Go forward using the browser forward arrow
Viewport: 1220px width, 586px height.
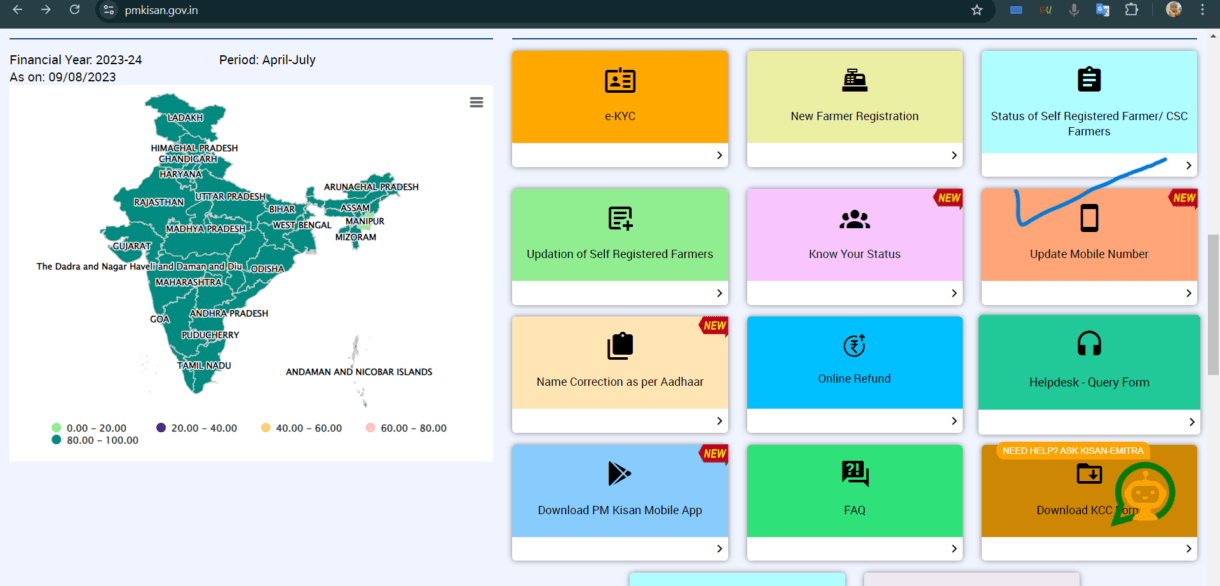point(46,10)
